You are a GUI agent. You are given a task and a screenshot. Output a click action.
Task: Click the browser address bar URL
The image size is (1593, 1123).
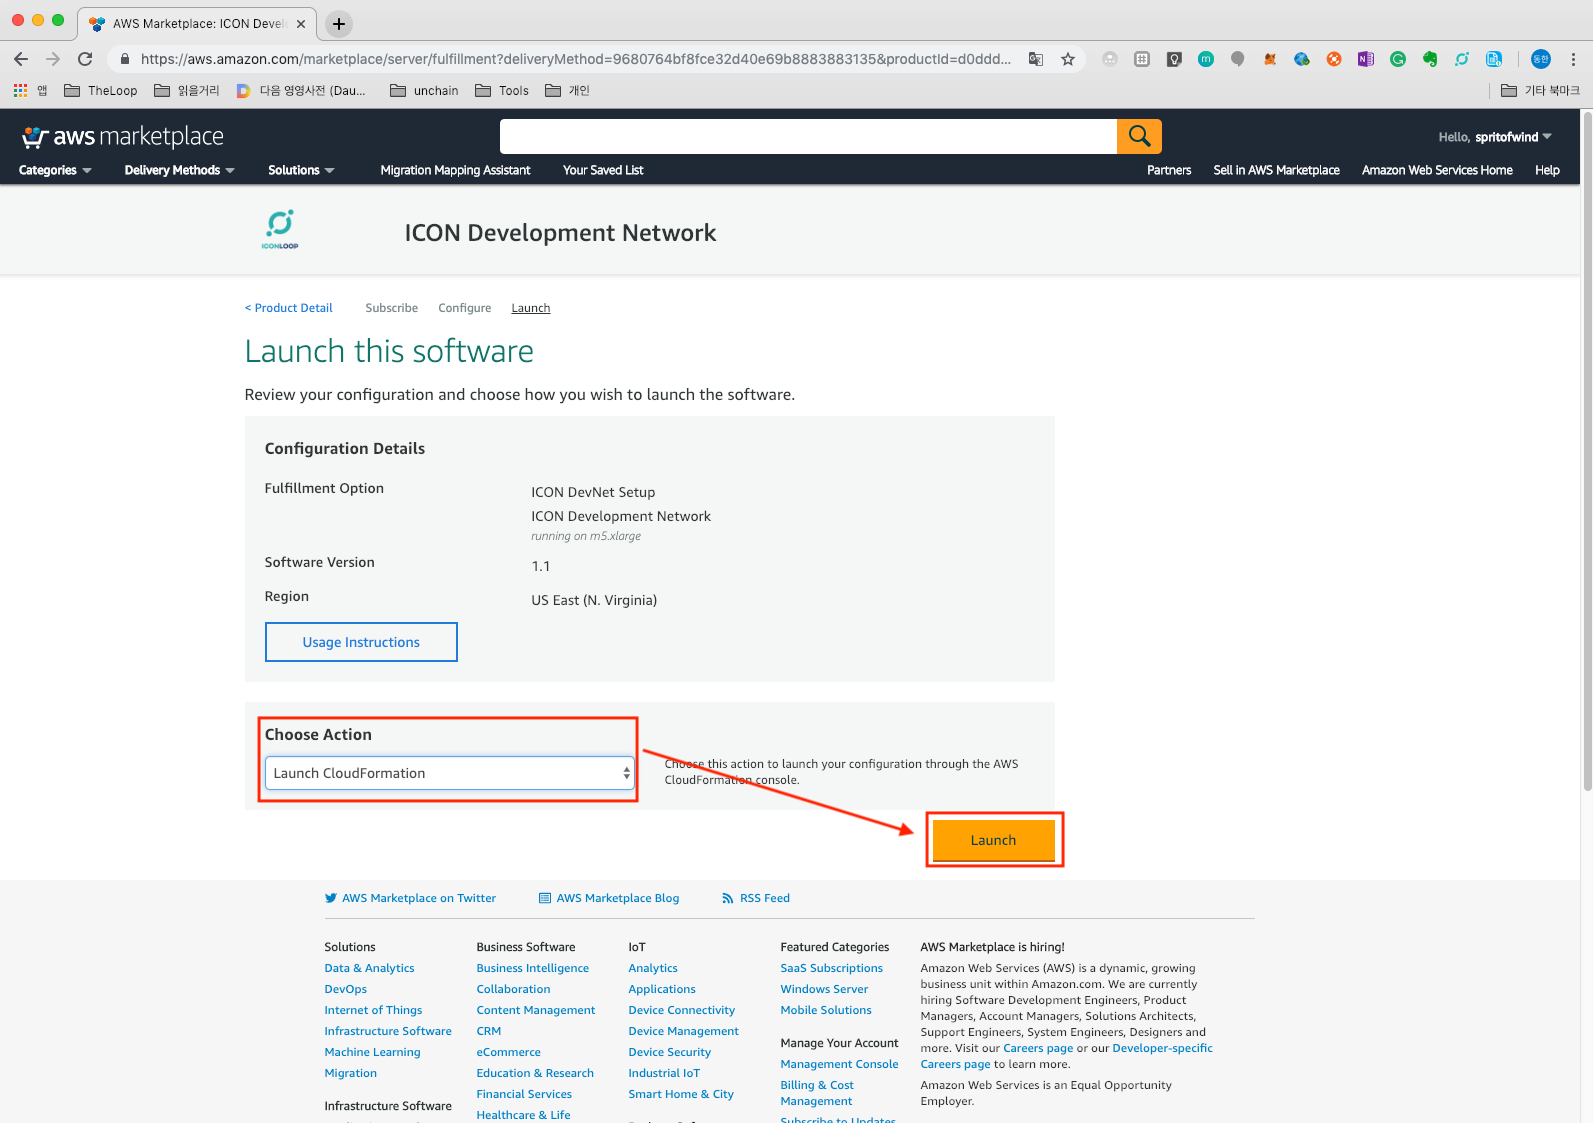click(575, 59)
